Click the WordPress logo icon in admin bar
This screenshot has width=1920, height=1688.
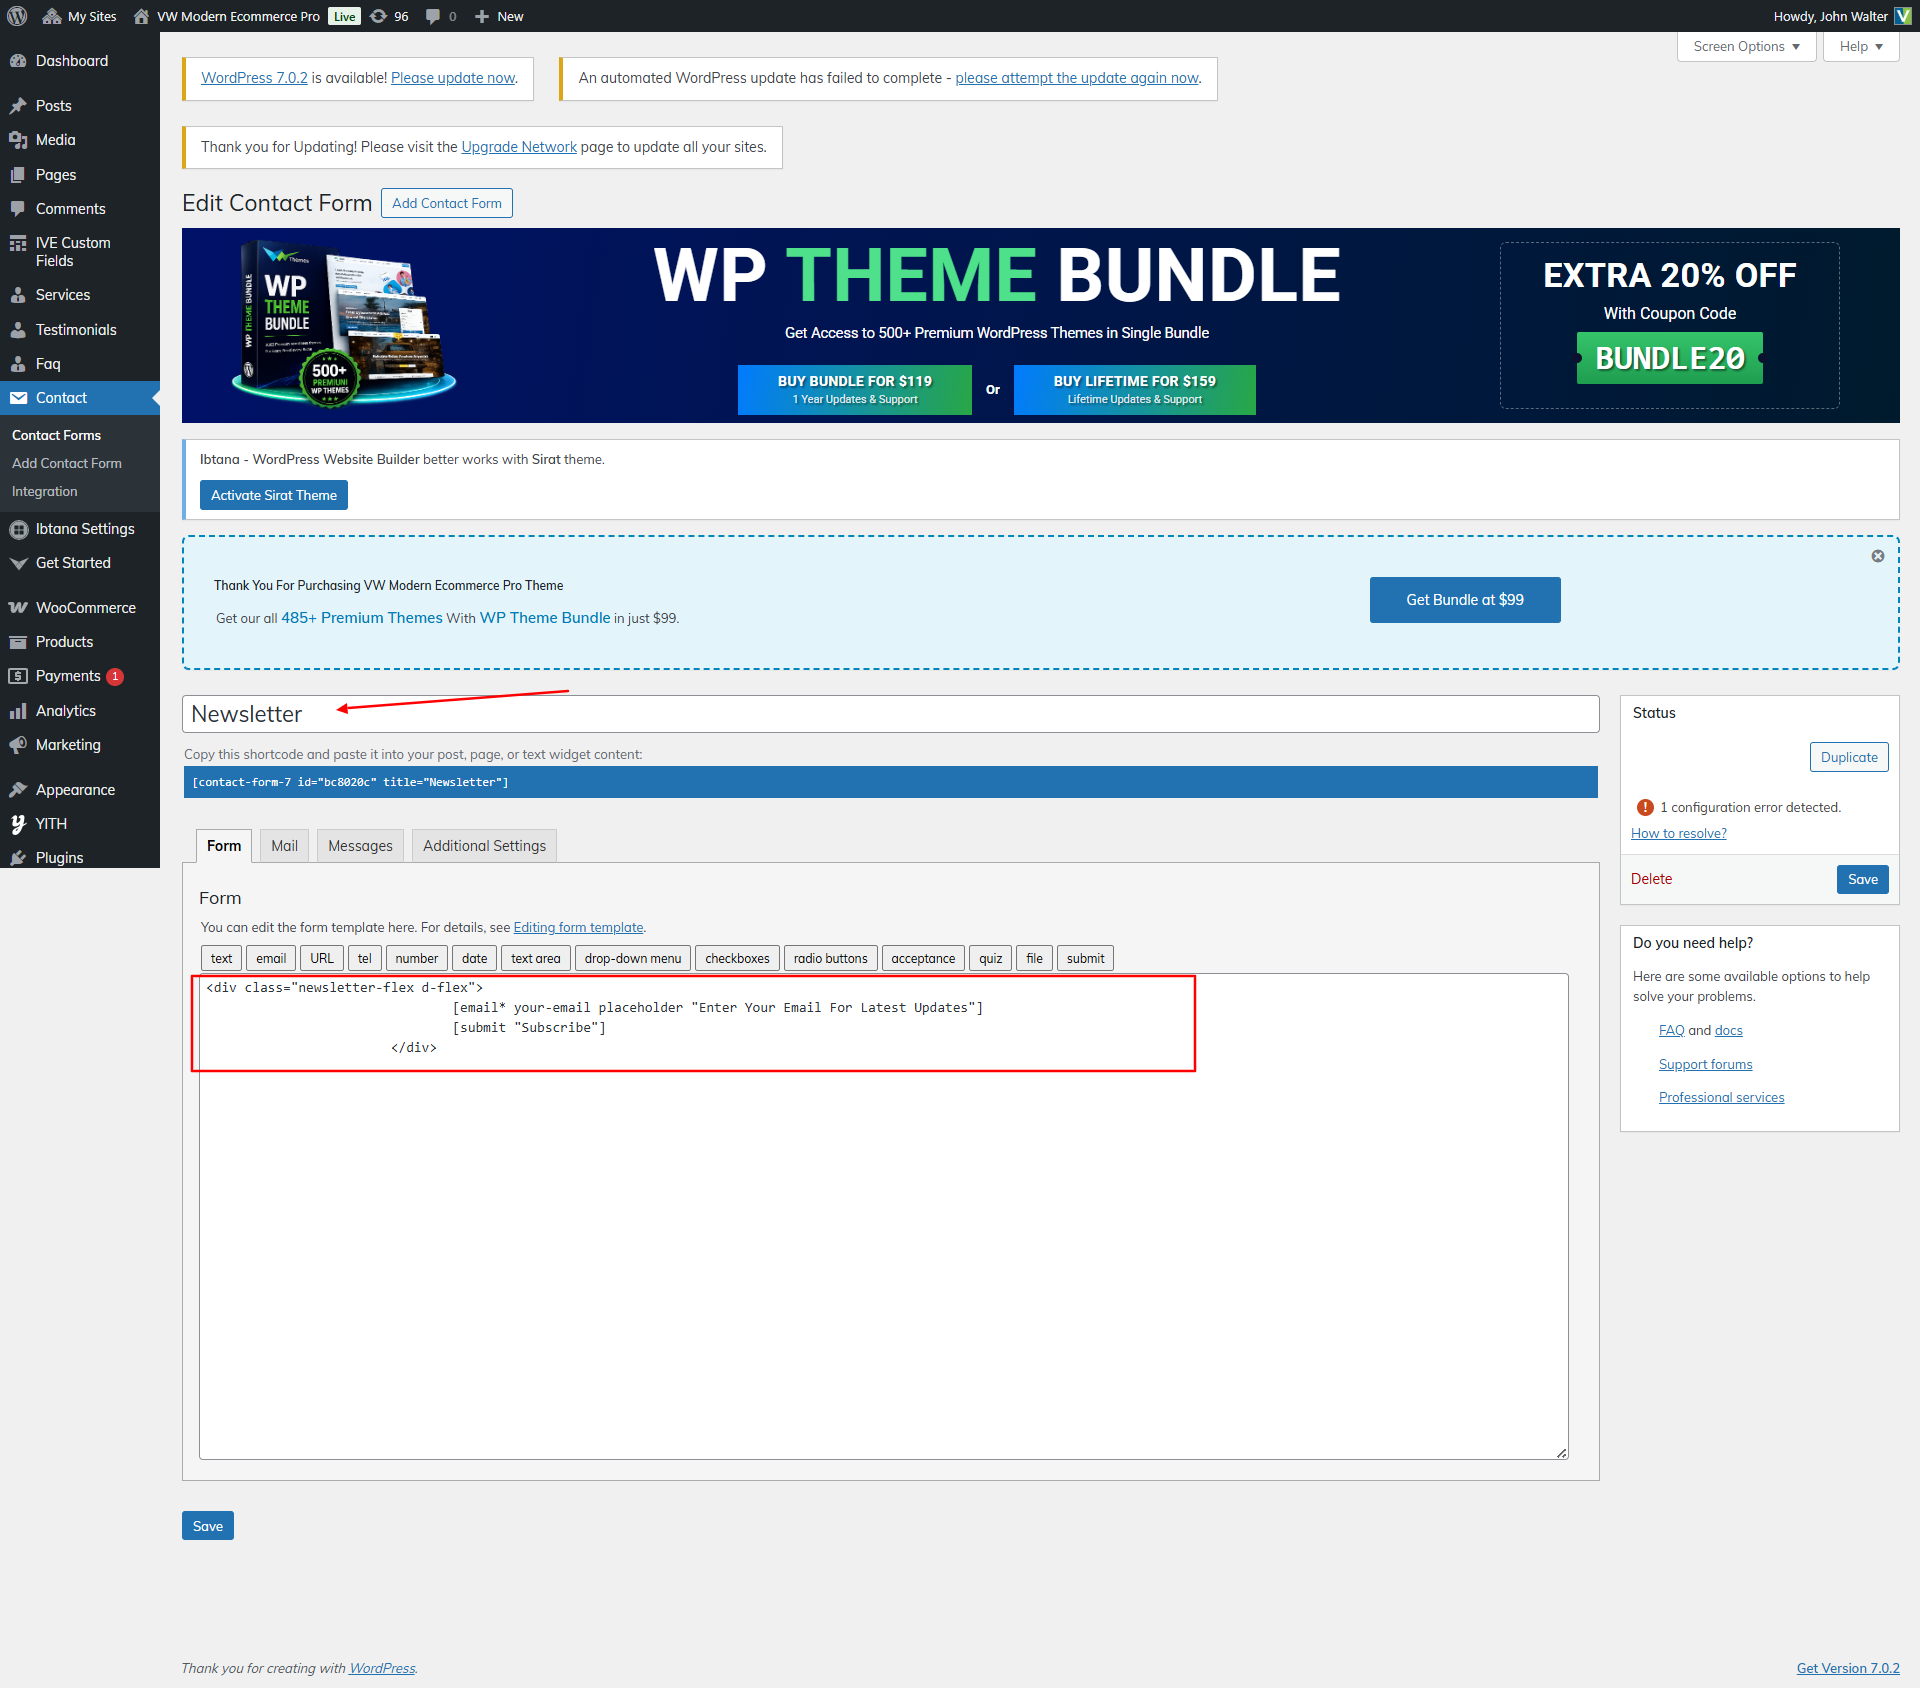(17, 16)
